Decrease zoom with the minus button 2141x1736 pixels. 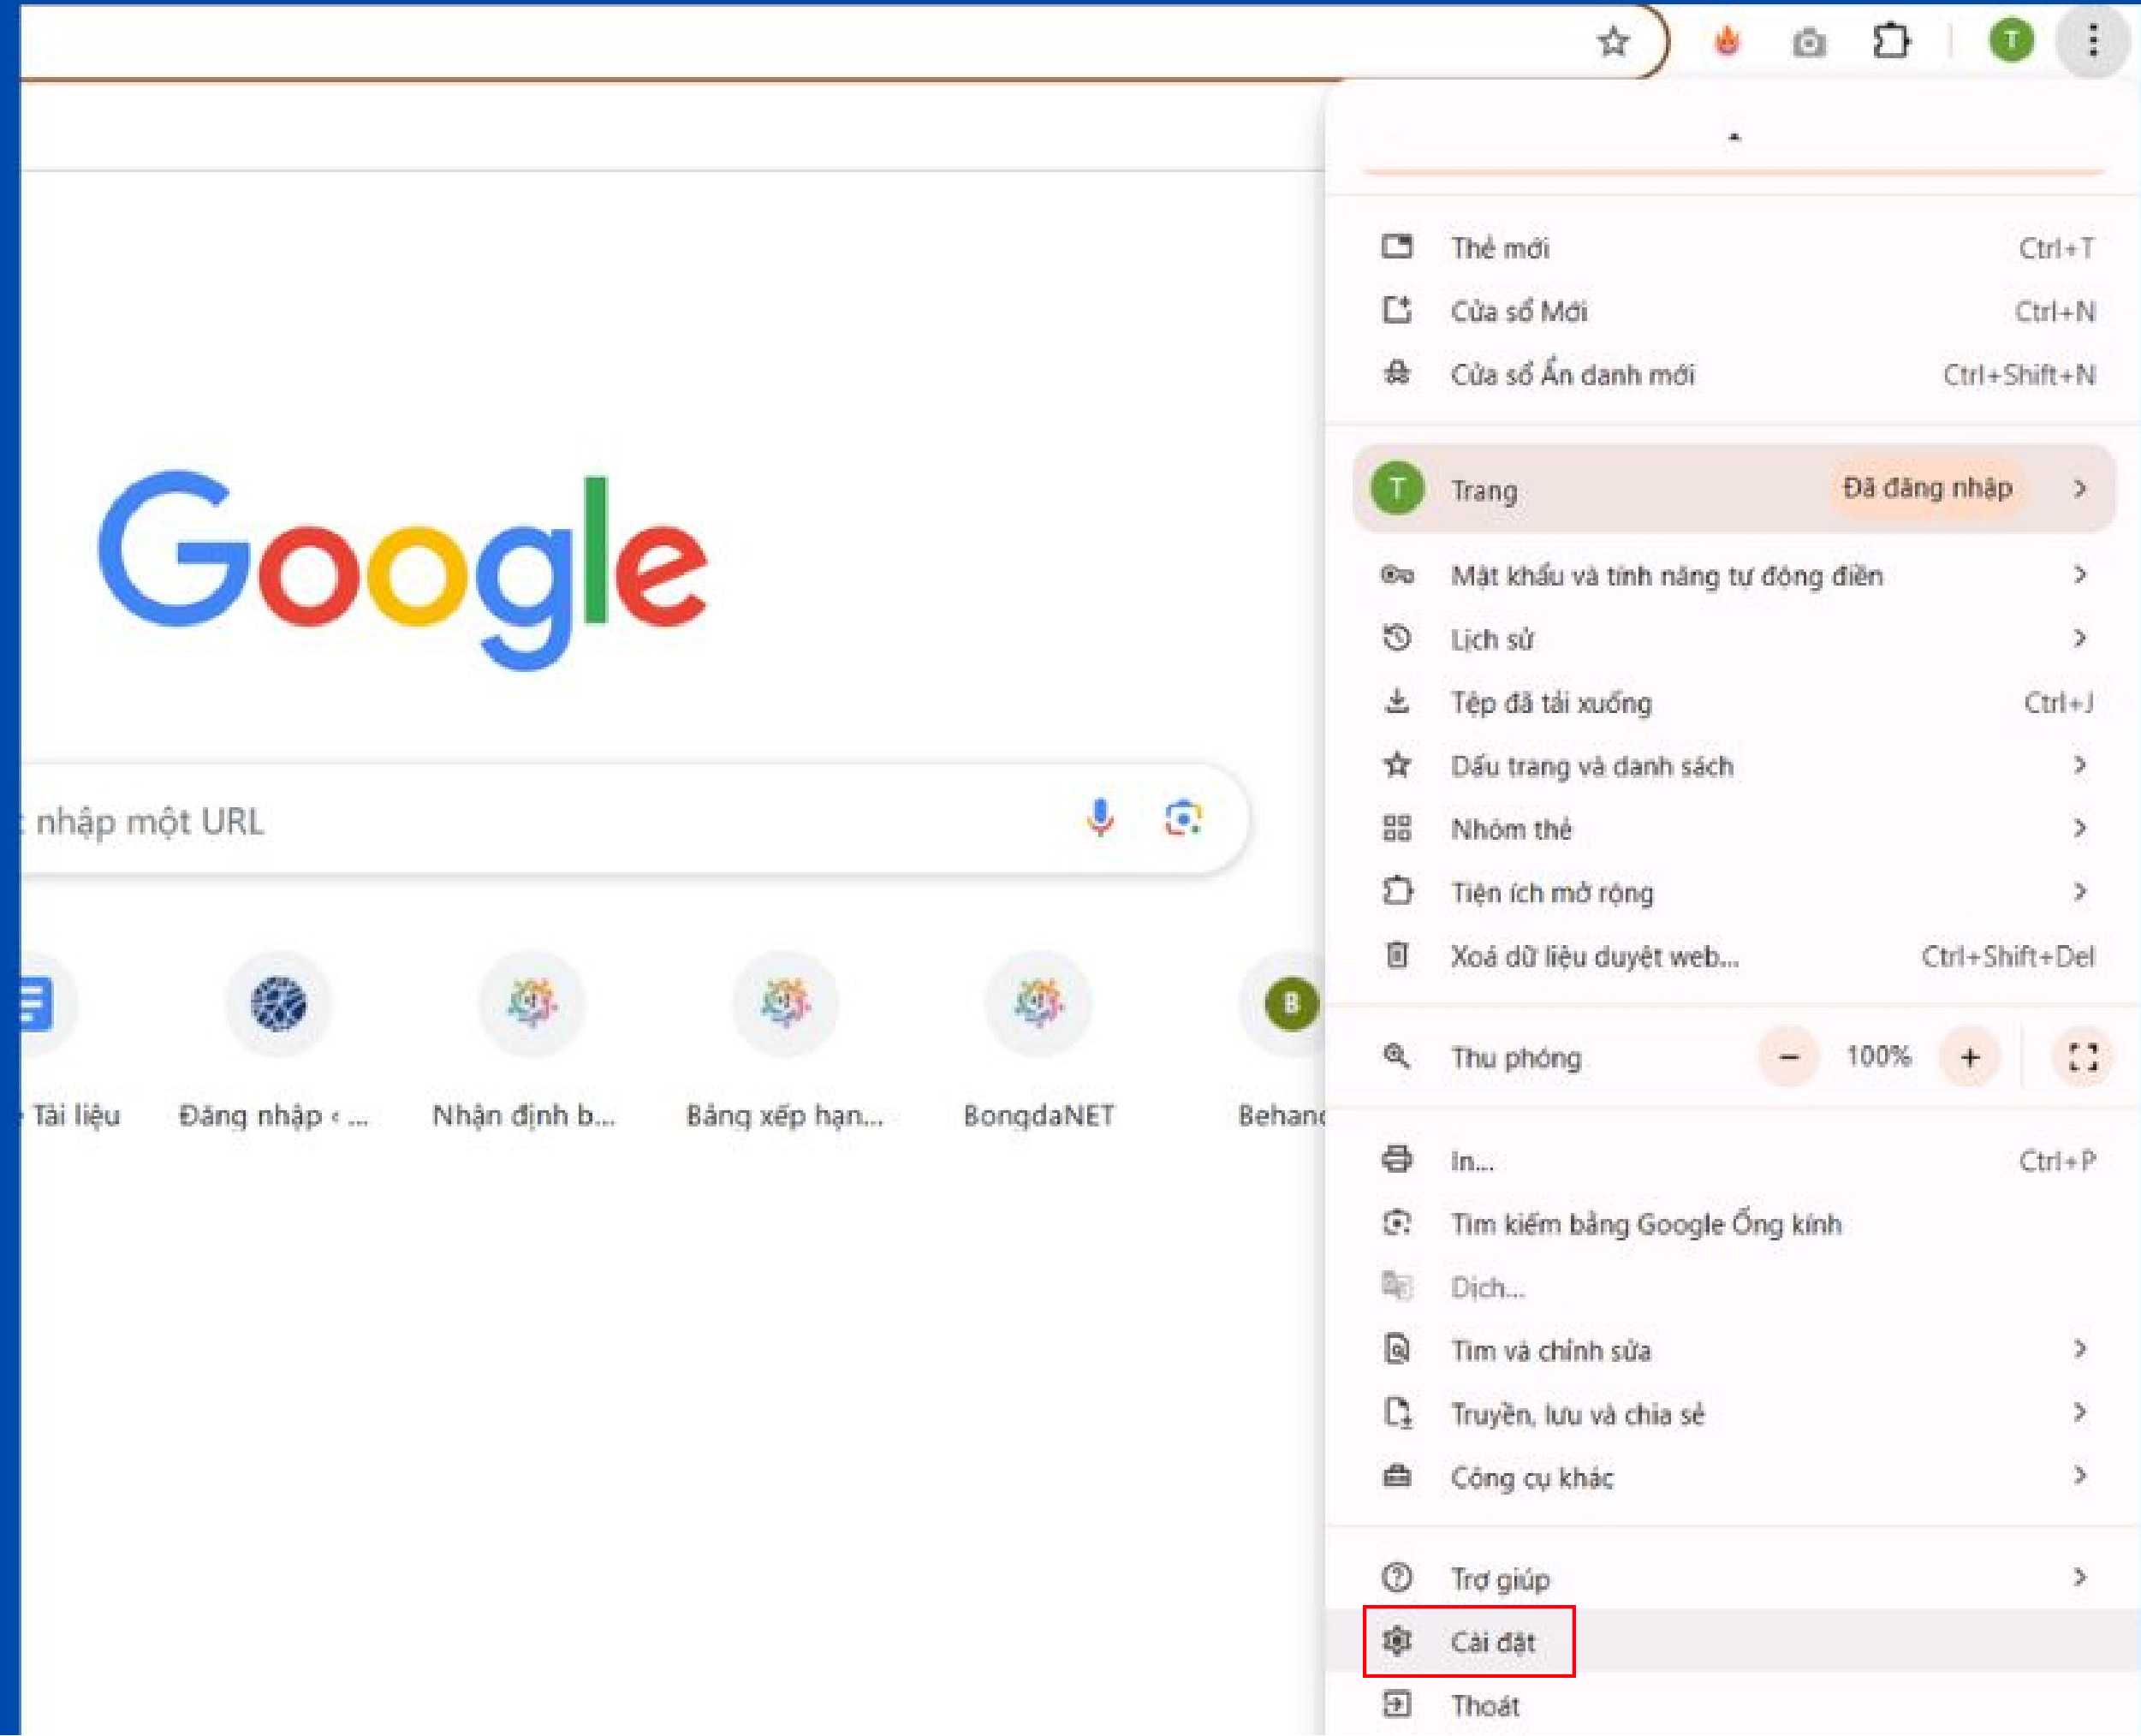[x=1789, y=1057]
